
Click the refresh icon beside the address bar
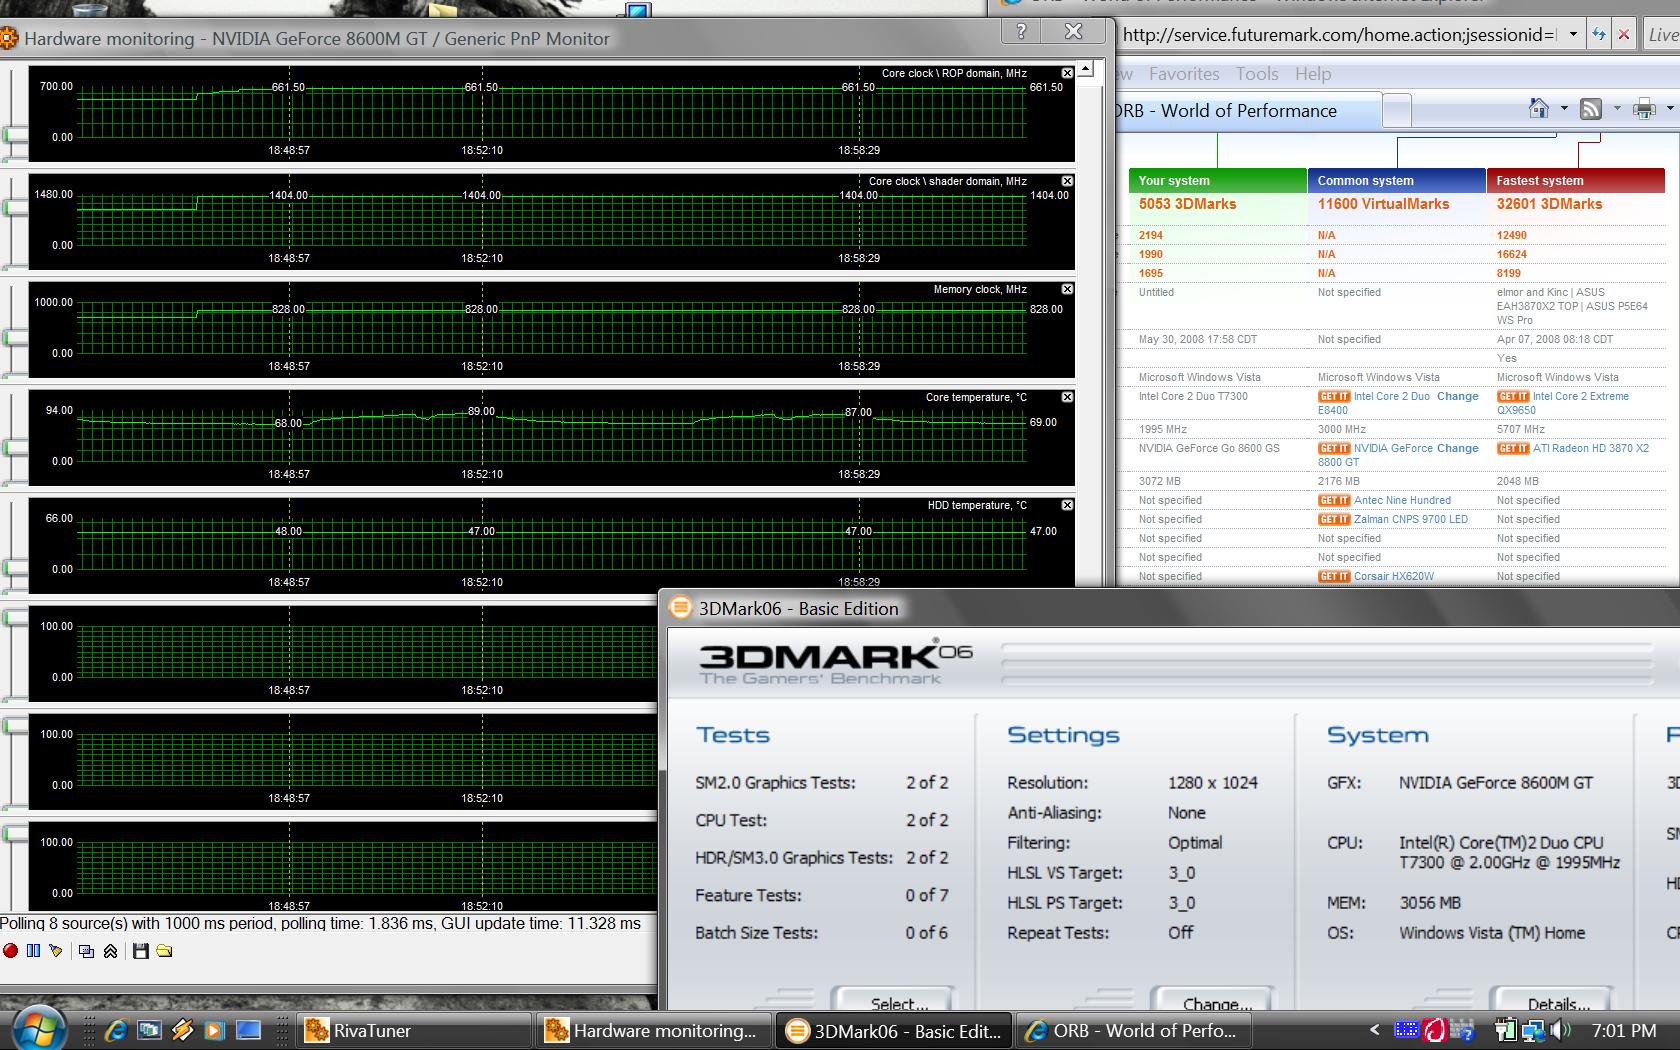(1598, 34)
